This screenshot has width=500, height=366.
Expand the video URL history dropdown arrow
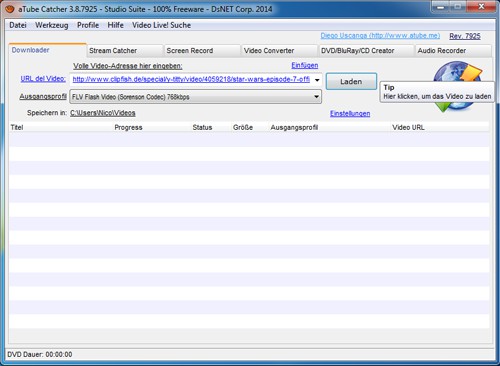(x=317, y=80)
